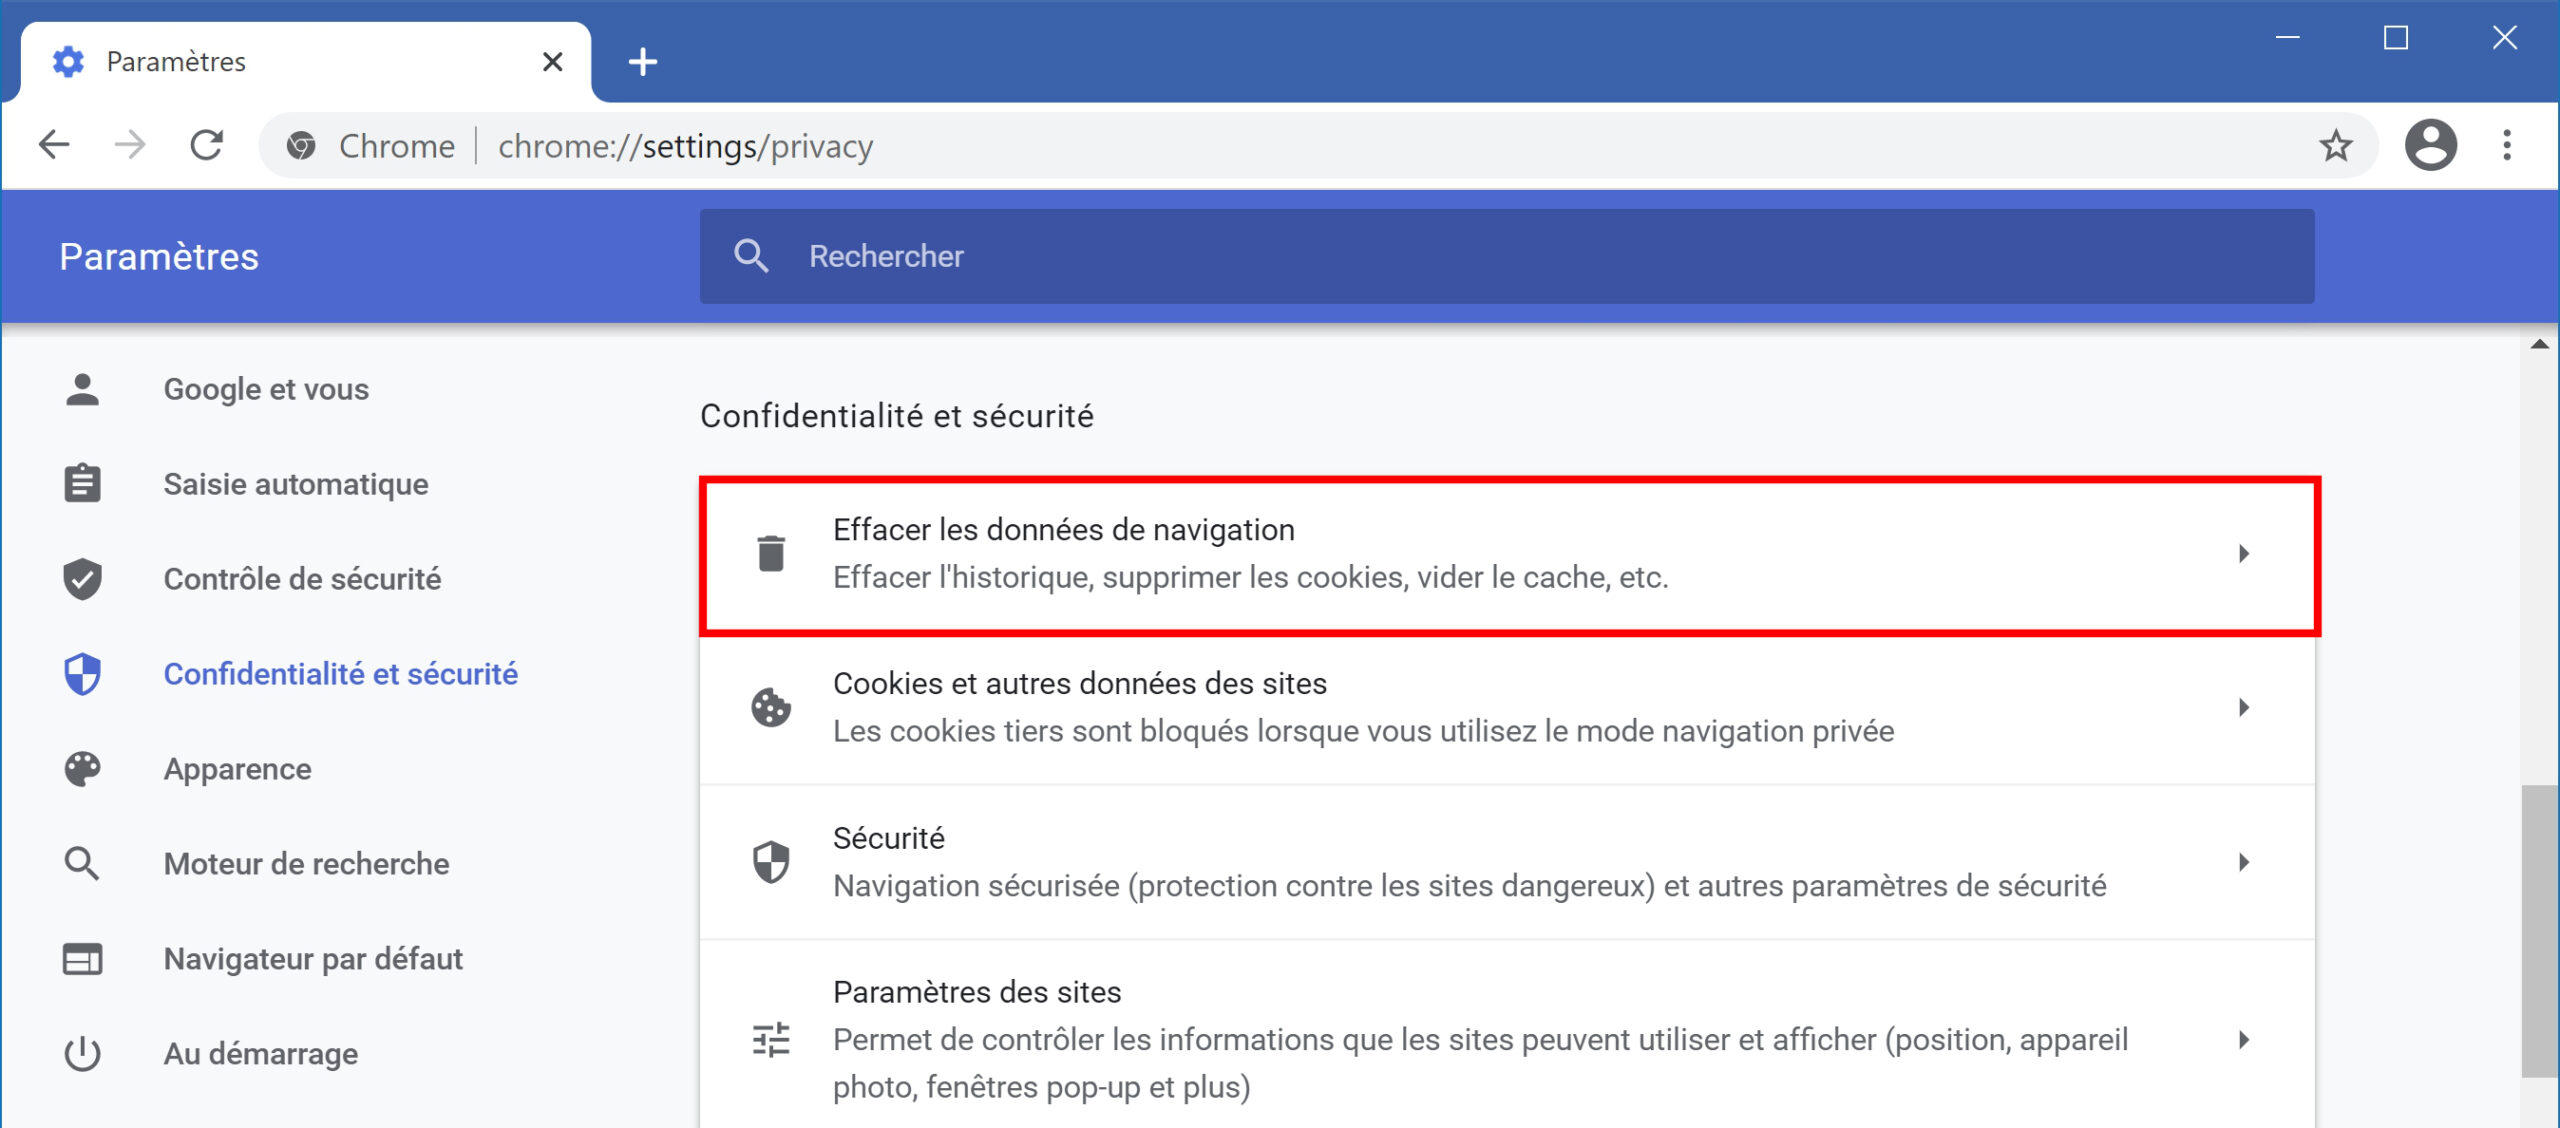Click the power icon for Au démarrage
The image size is (2560, 1128).
[82, 1053]
